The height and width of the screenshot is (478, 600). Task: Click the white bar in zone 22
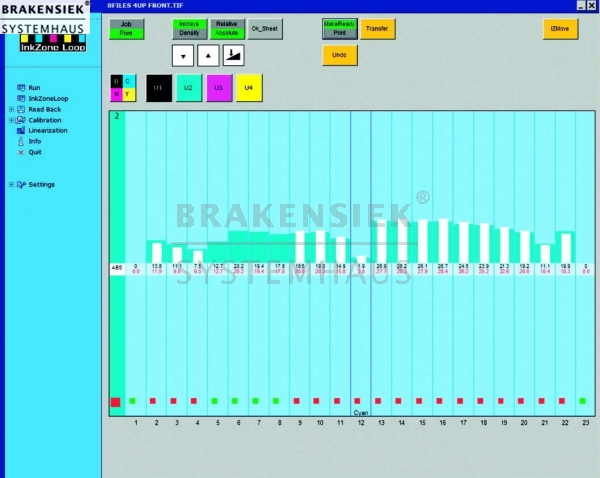[566, 248]
